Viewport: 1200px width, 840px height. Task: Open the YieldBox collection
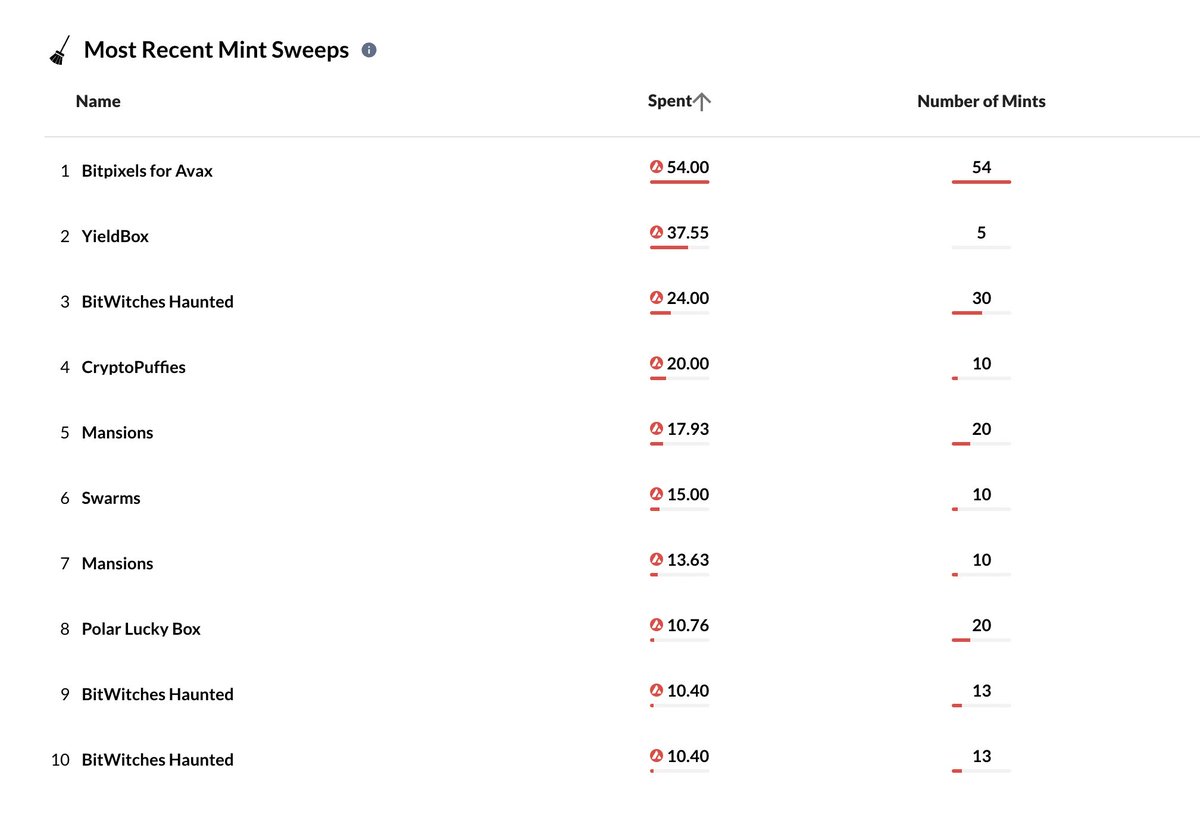pos(115,236)
